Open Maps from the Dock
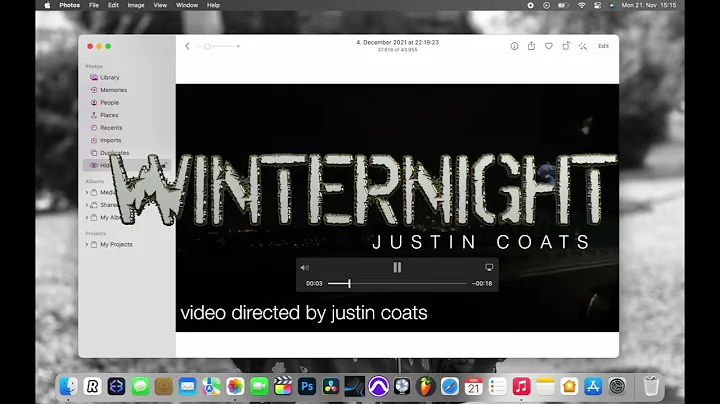The height and width of the screenshot is (404, 720). (211, 386)
